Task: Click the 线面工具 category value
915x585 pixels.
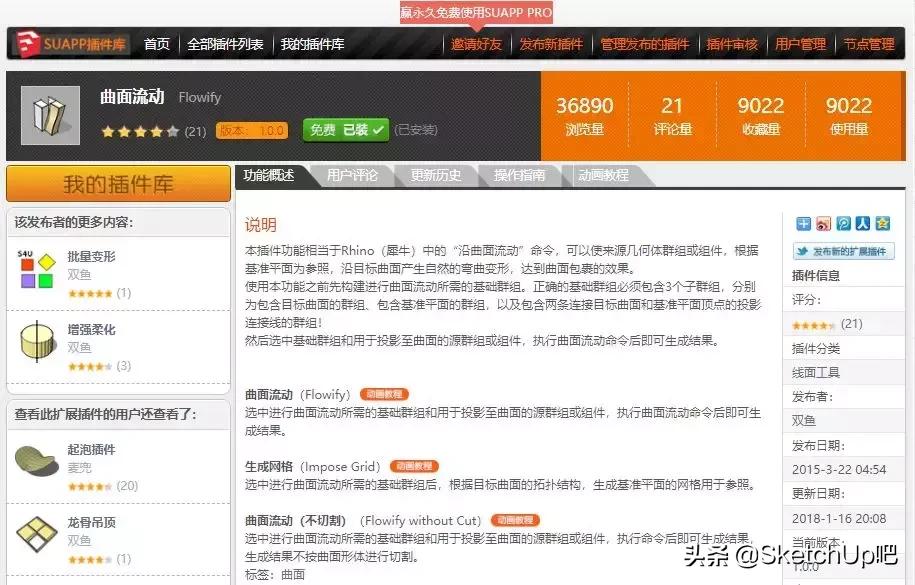Action: point(815,372)
